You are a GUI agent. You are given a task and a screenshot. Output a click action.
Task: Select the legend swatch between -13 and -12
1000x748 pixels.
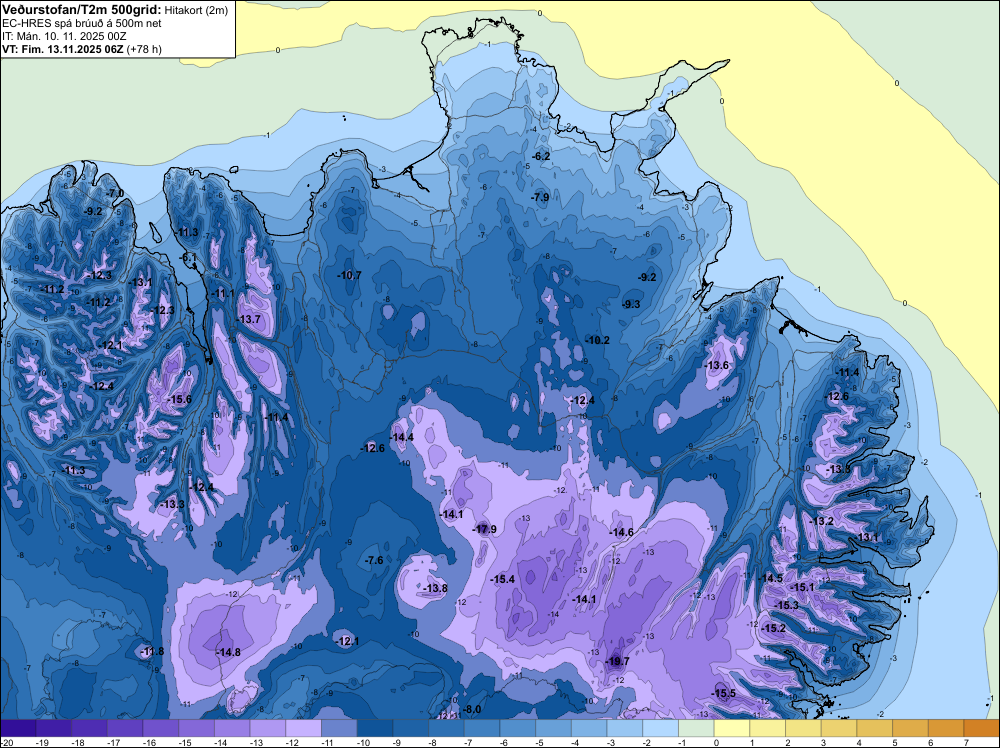point(268,728)
